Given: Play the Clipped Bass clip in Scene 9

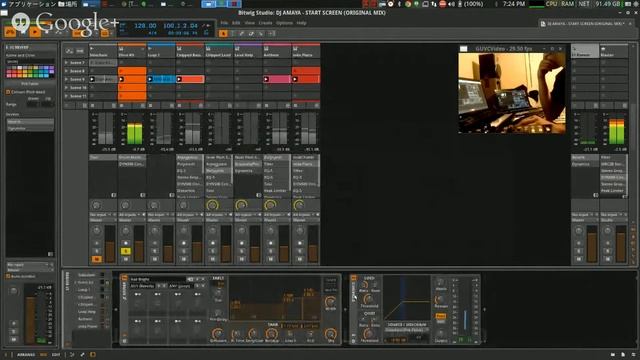Looking at the screenshot, I should pos(179,79).
